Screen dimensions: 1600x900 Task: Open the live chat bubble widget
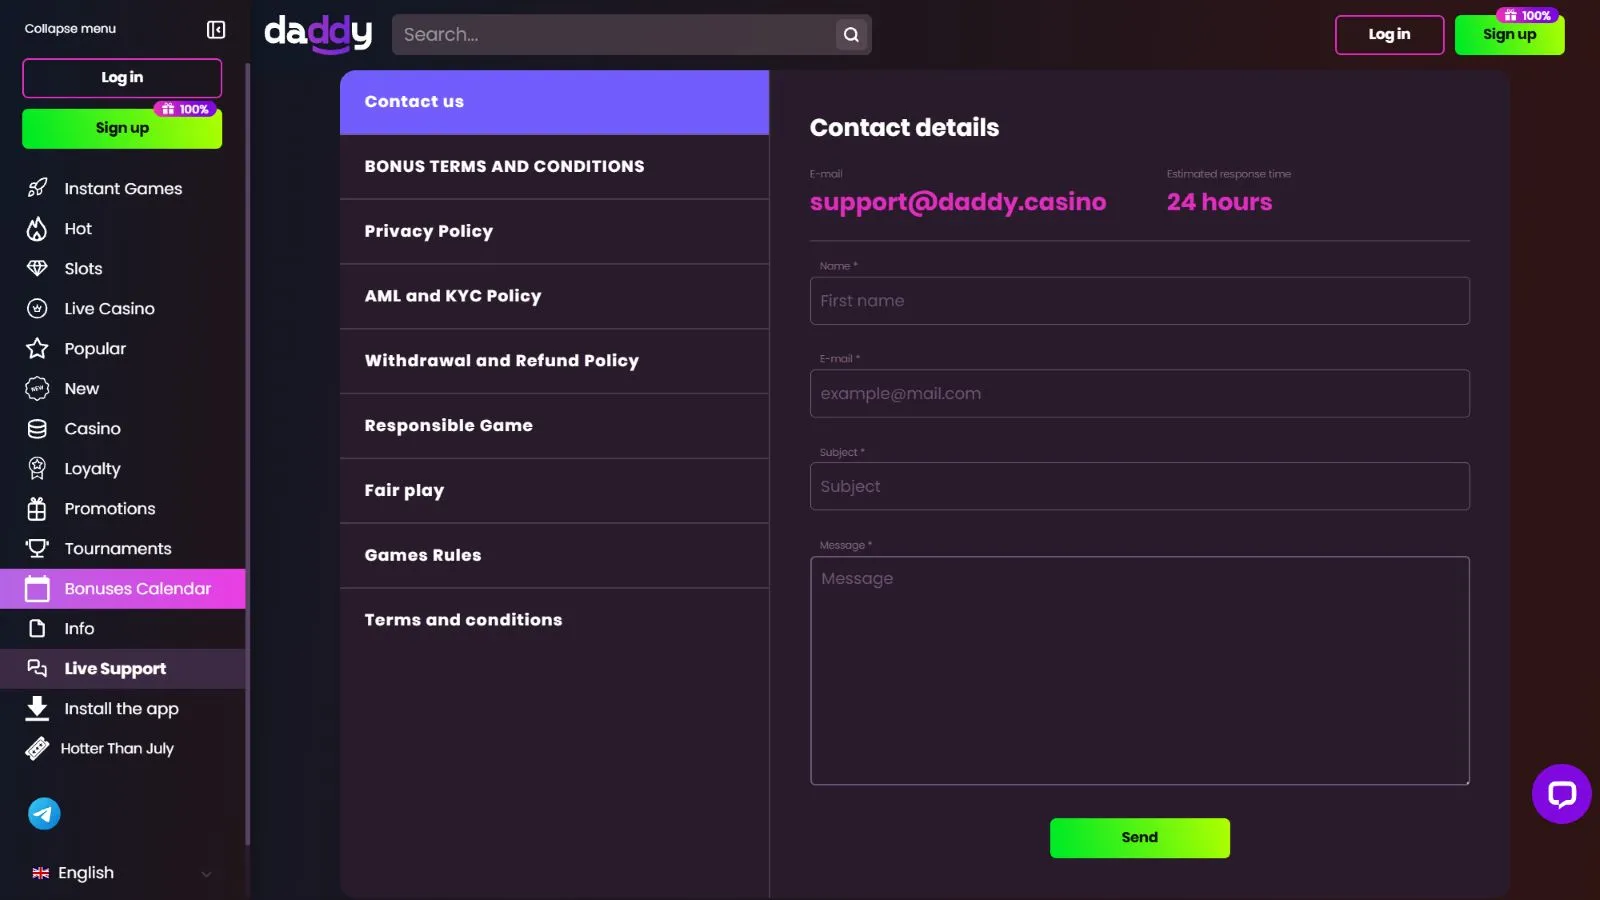coord(1561,794)
